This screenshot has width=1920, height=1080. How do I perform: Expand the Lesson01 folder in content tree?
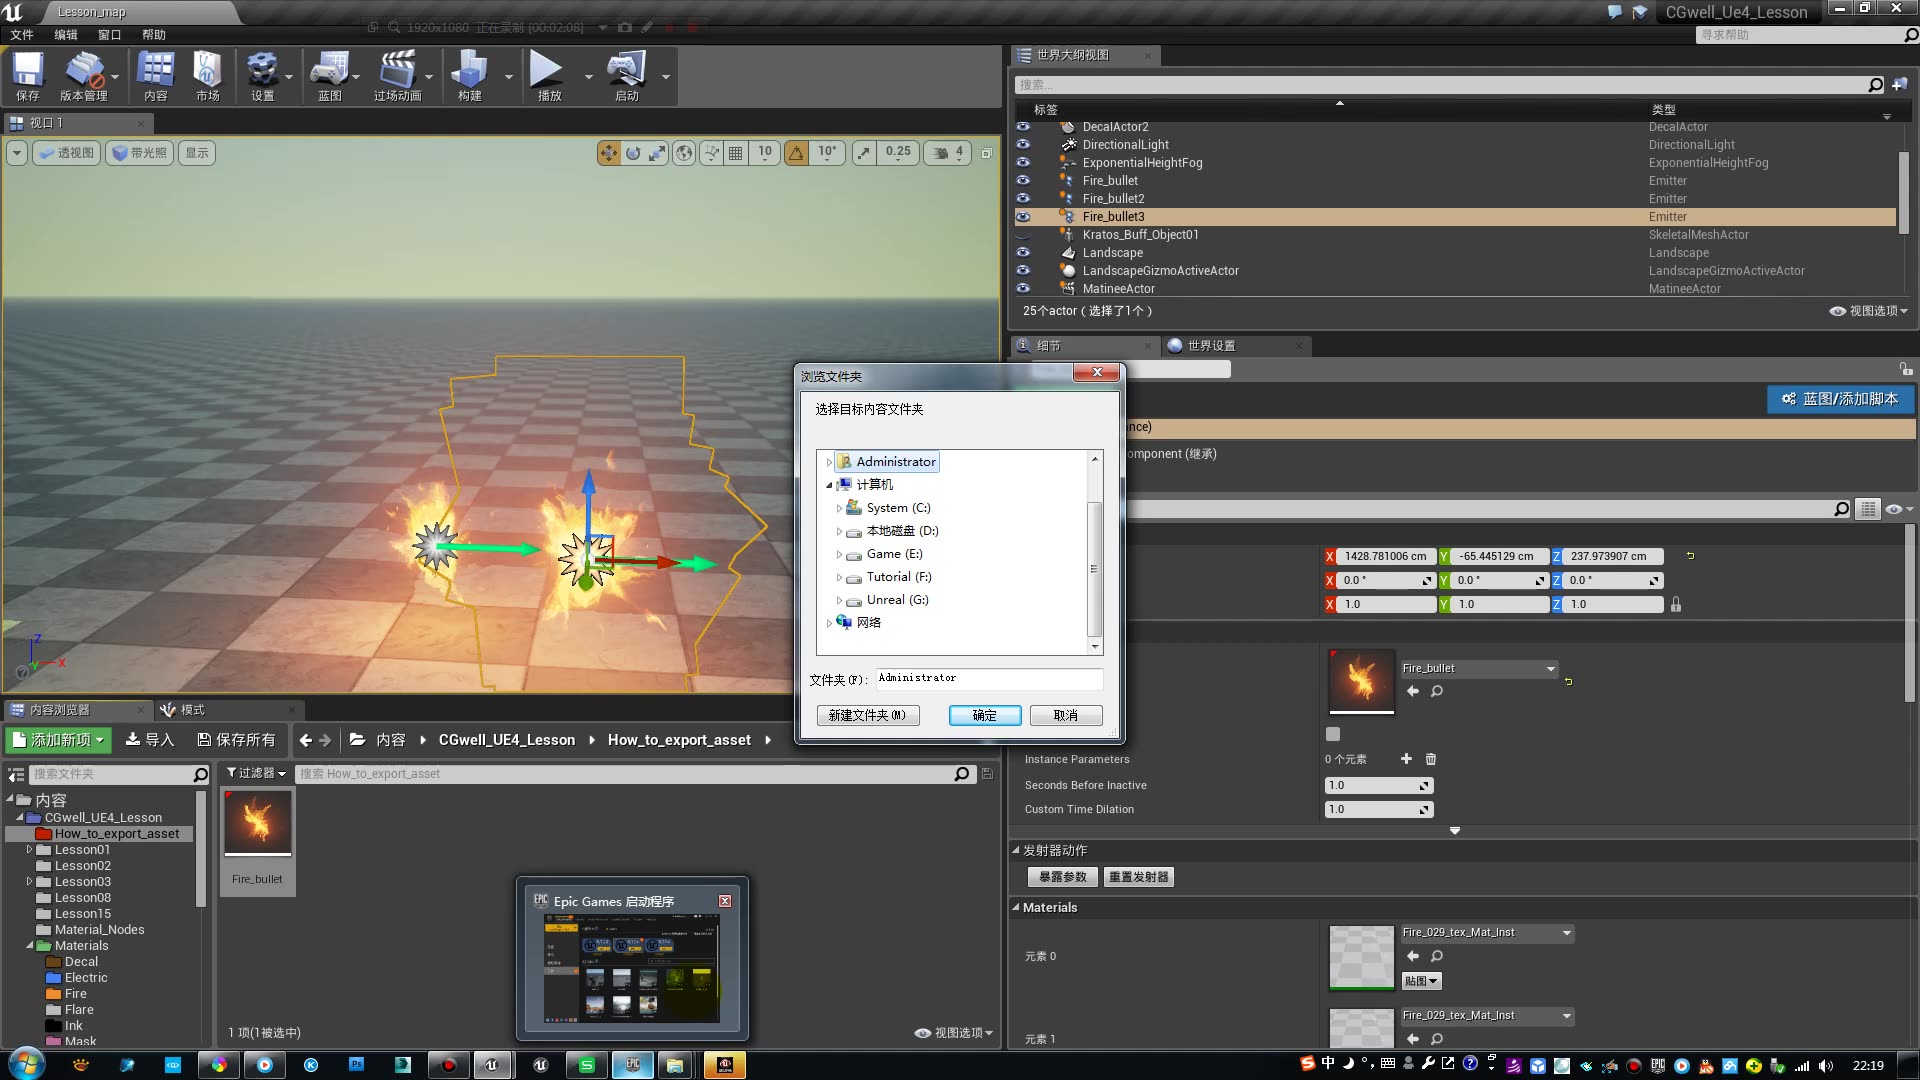(x=30, y=850)
